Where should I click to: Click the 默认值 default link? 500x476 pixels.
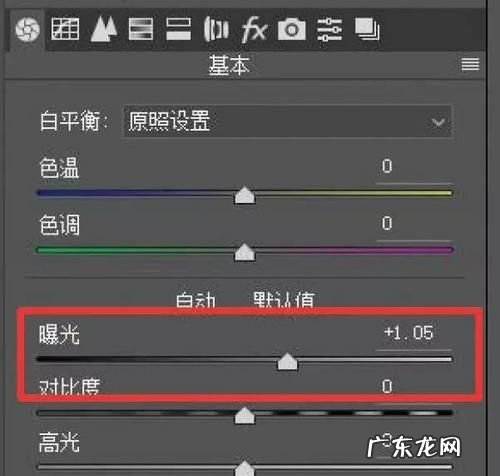284,299
